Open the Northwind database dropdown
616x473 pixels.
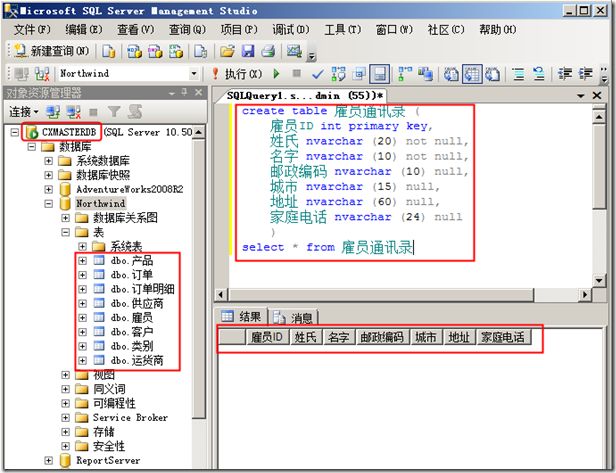pyautogui.click(x=193, y=73)
